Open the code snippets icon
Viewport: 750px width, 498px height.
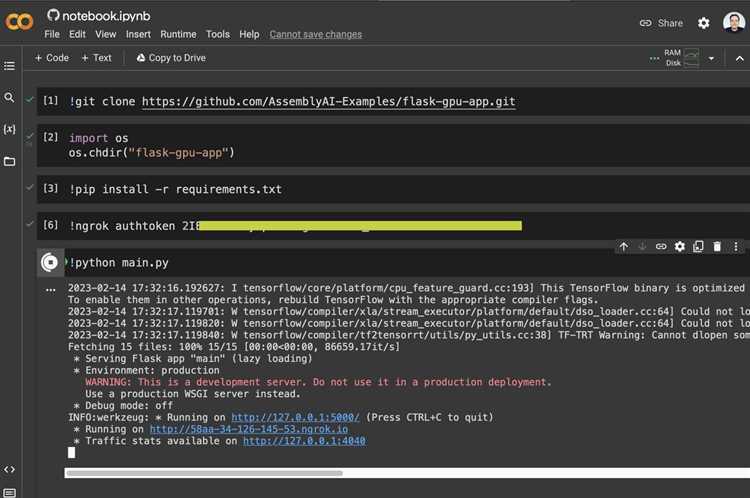9,469
